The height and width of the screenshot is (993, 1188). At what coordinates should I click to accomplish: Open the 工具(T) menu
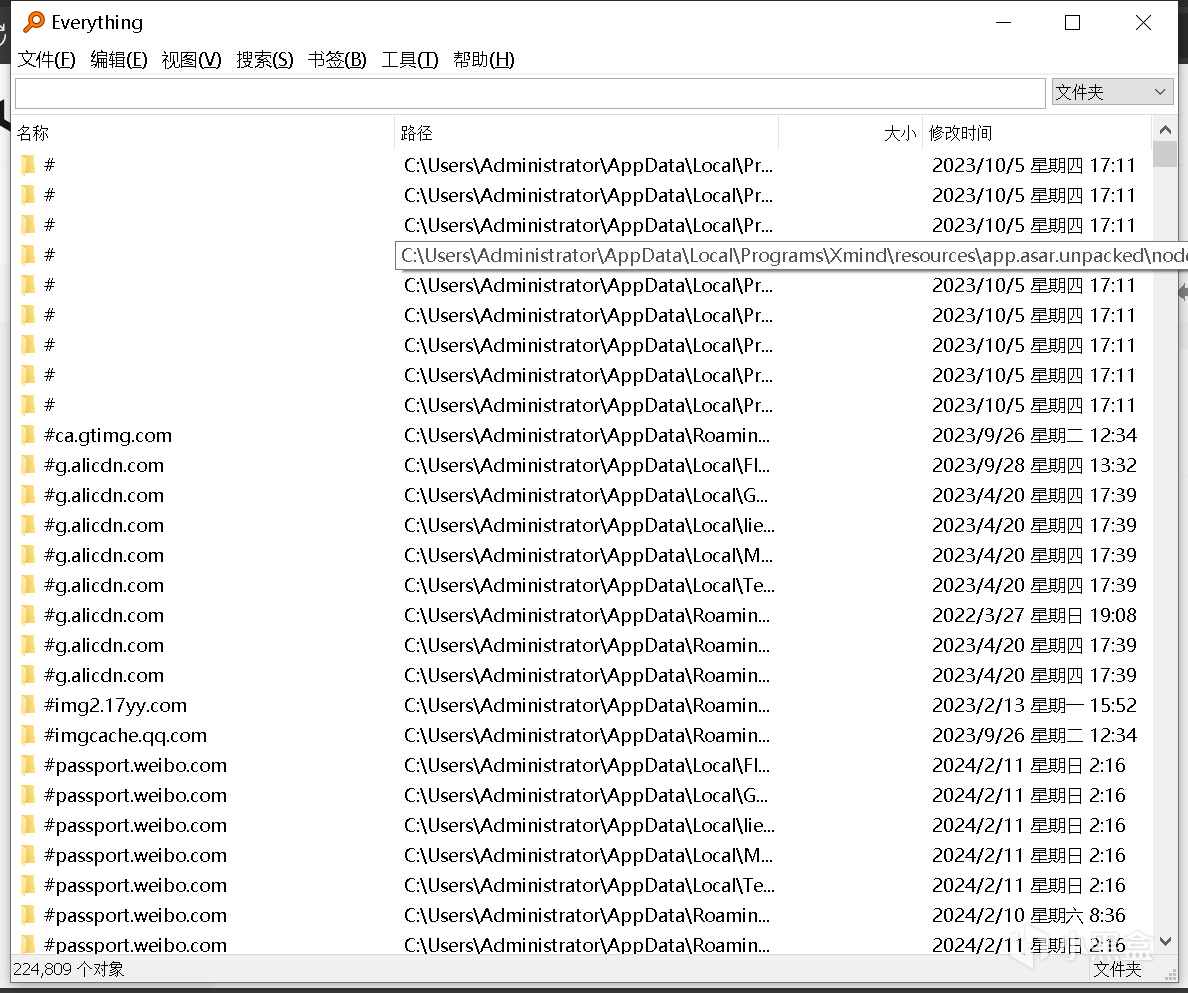coord(410,60)
